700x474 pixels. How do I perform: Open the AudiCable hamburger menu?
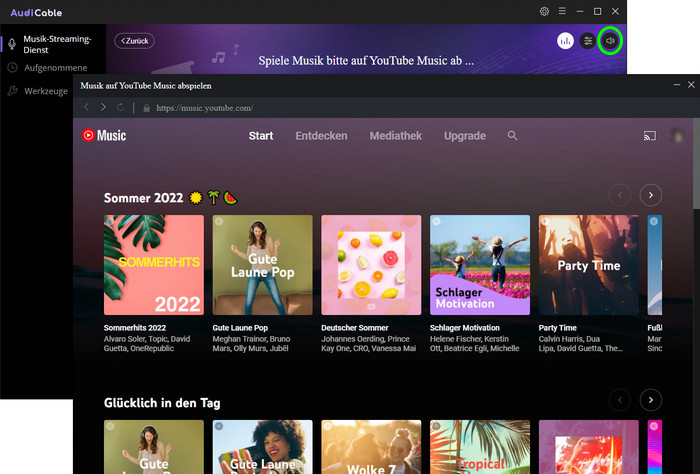[x=562, y=11]
